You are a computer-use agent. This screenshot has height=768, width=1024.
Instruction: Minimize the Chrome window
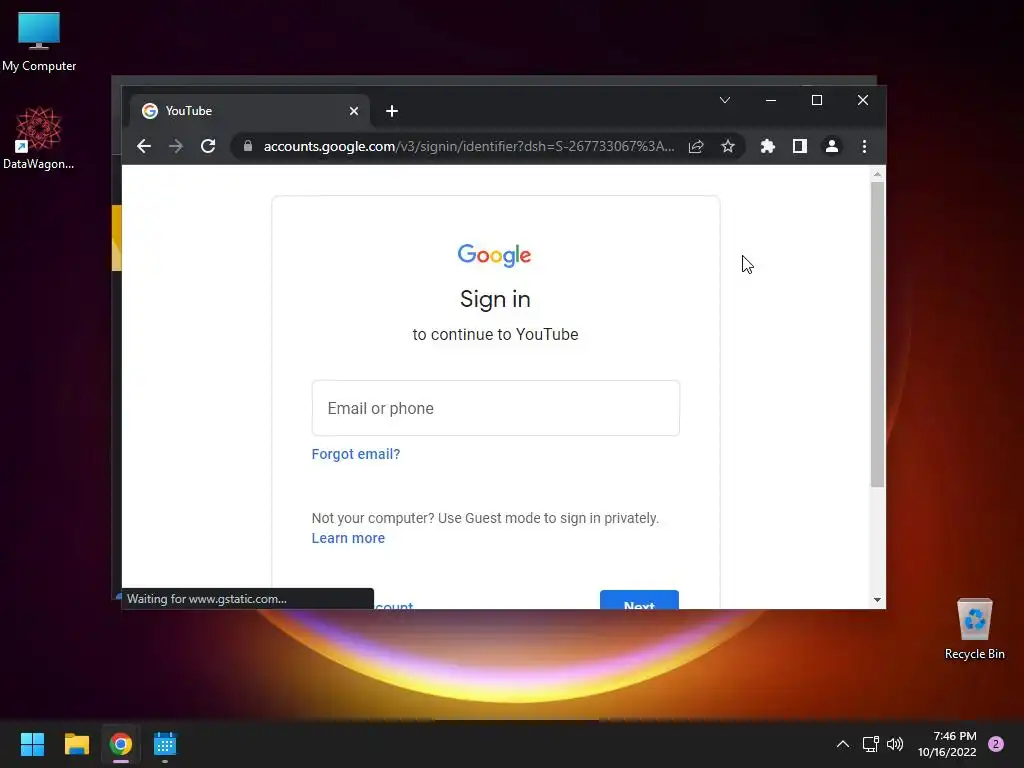(x=771, y=100)
